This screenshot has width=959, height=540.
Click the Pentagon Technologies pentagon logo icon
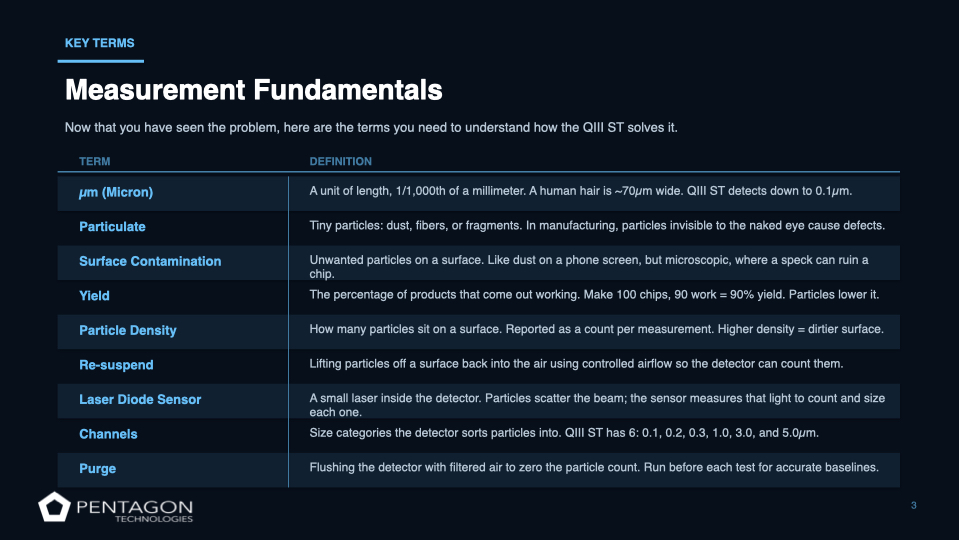[x=54, y=508]
